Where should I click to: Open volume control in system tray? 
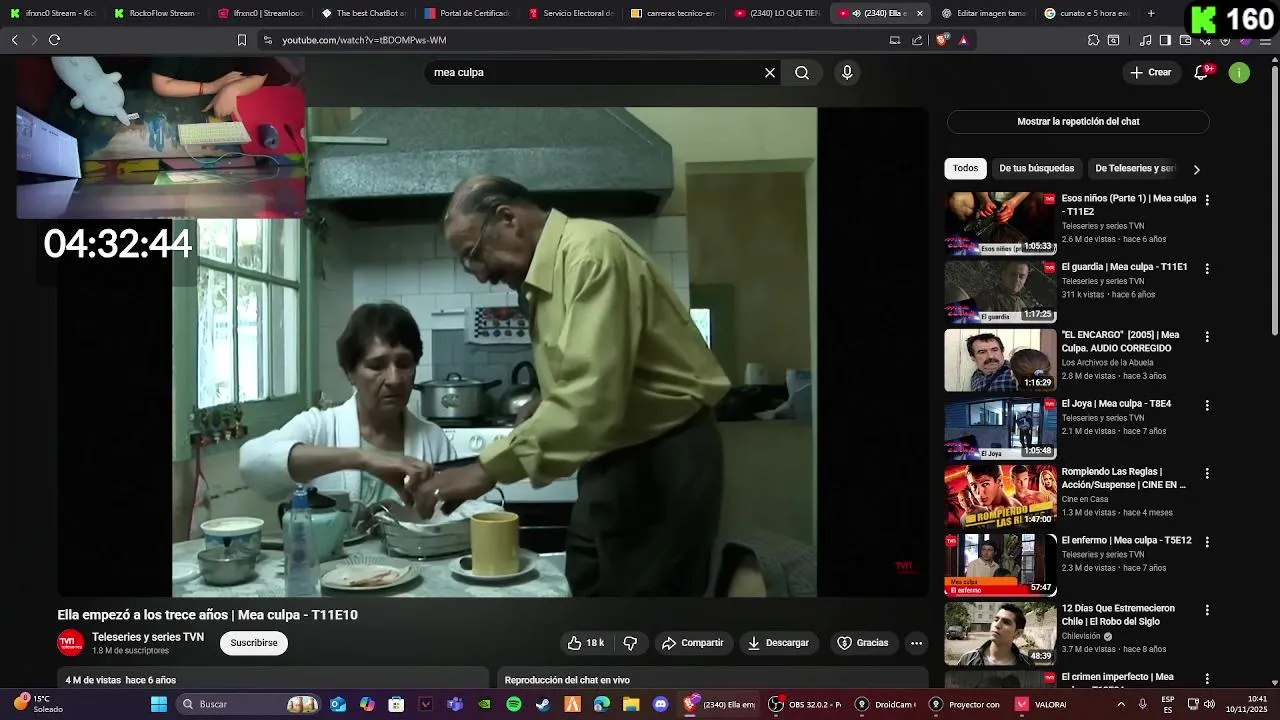pos(1211,704)
